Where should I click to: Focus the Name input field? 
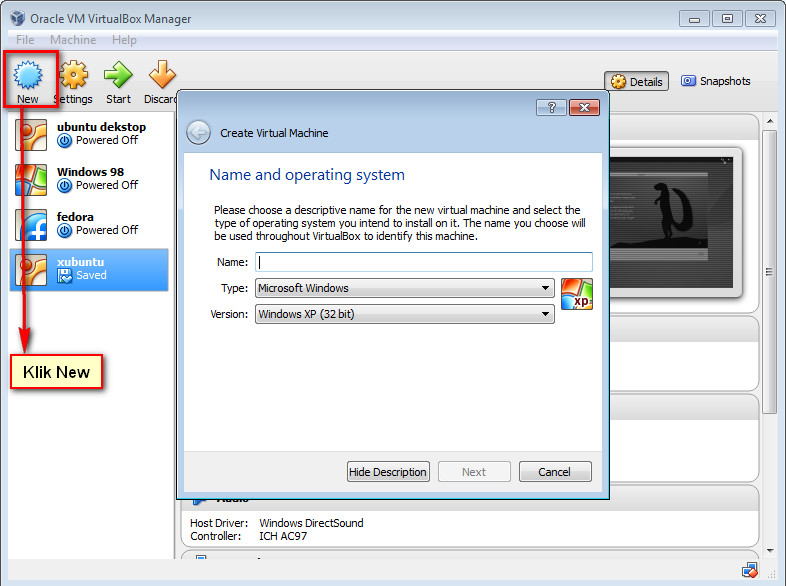(x=424, y=262)
